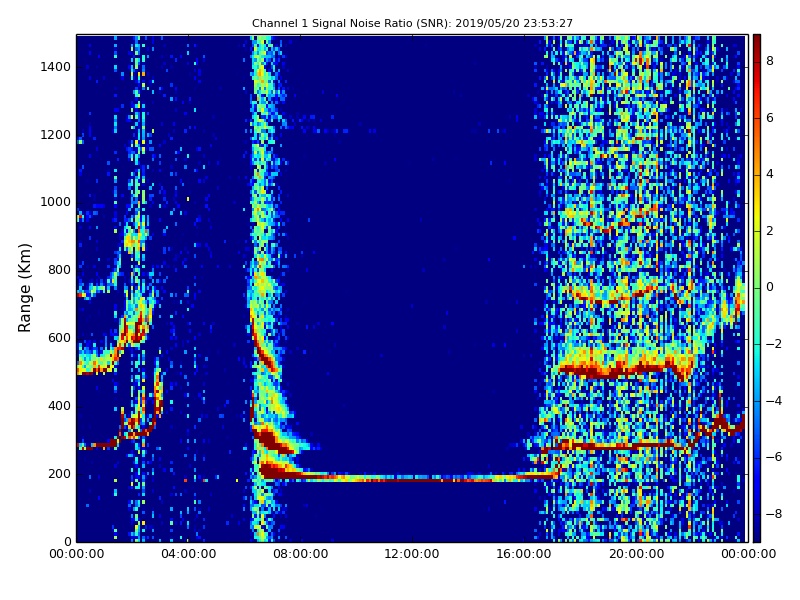Click the 1000 tick on Range axis

pyautogui.click(x=56, y=202)
